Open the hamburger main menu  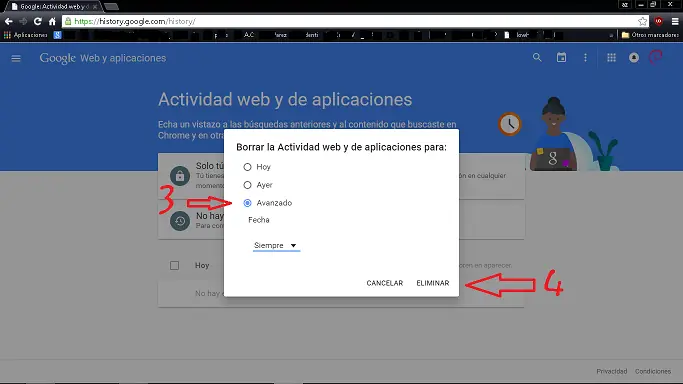pos(16,58)
